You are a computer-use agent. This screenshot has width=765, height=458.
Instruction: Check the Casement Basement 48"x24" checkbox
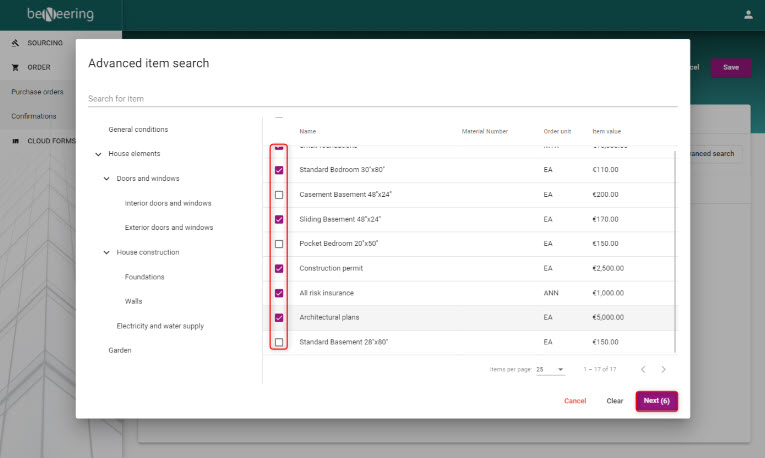pyautogui.click(x=279, y=194)
